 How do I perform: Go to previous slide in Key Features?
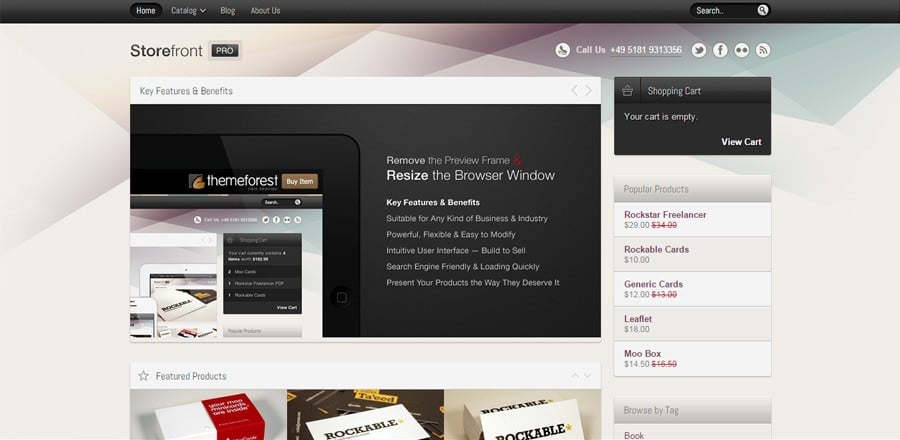(x=574, y=91)
